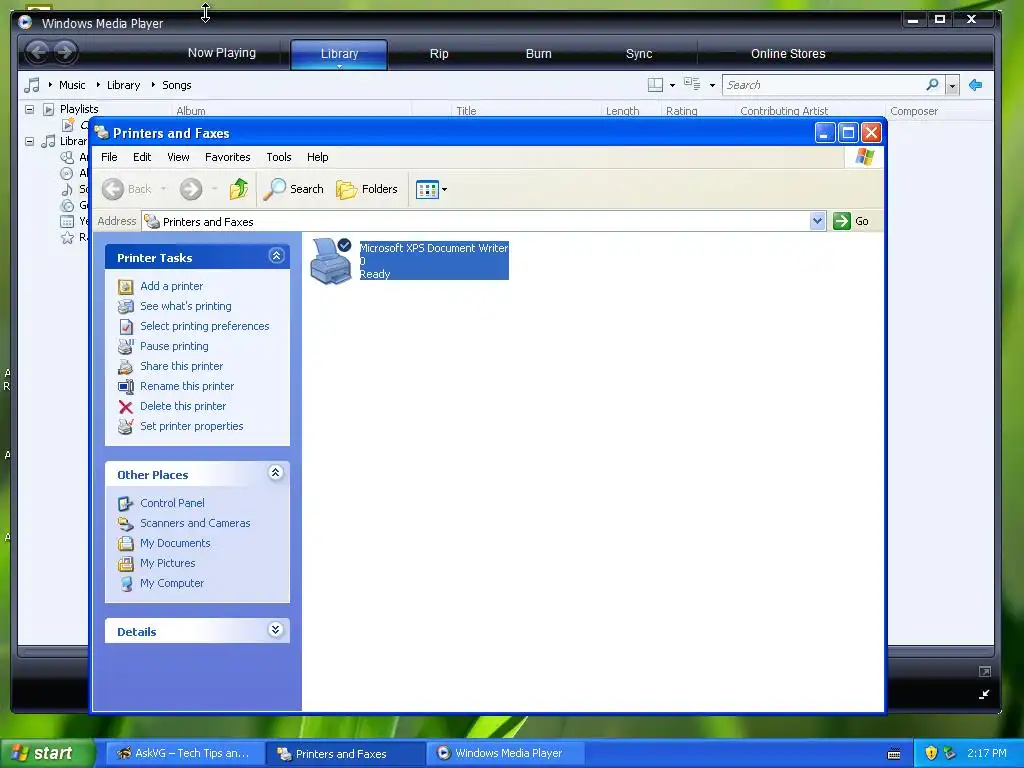Click the Scanners and Cameras icon
Screen dimensions: 1024x768
125,524
